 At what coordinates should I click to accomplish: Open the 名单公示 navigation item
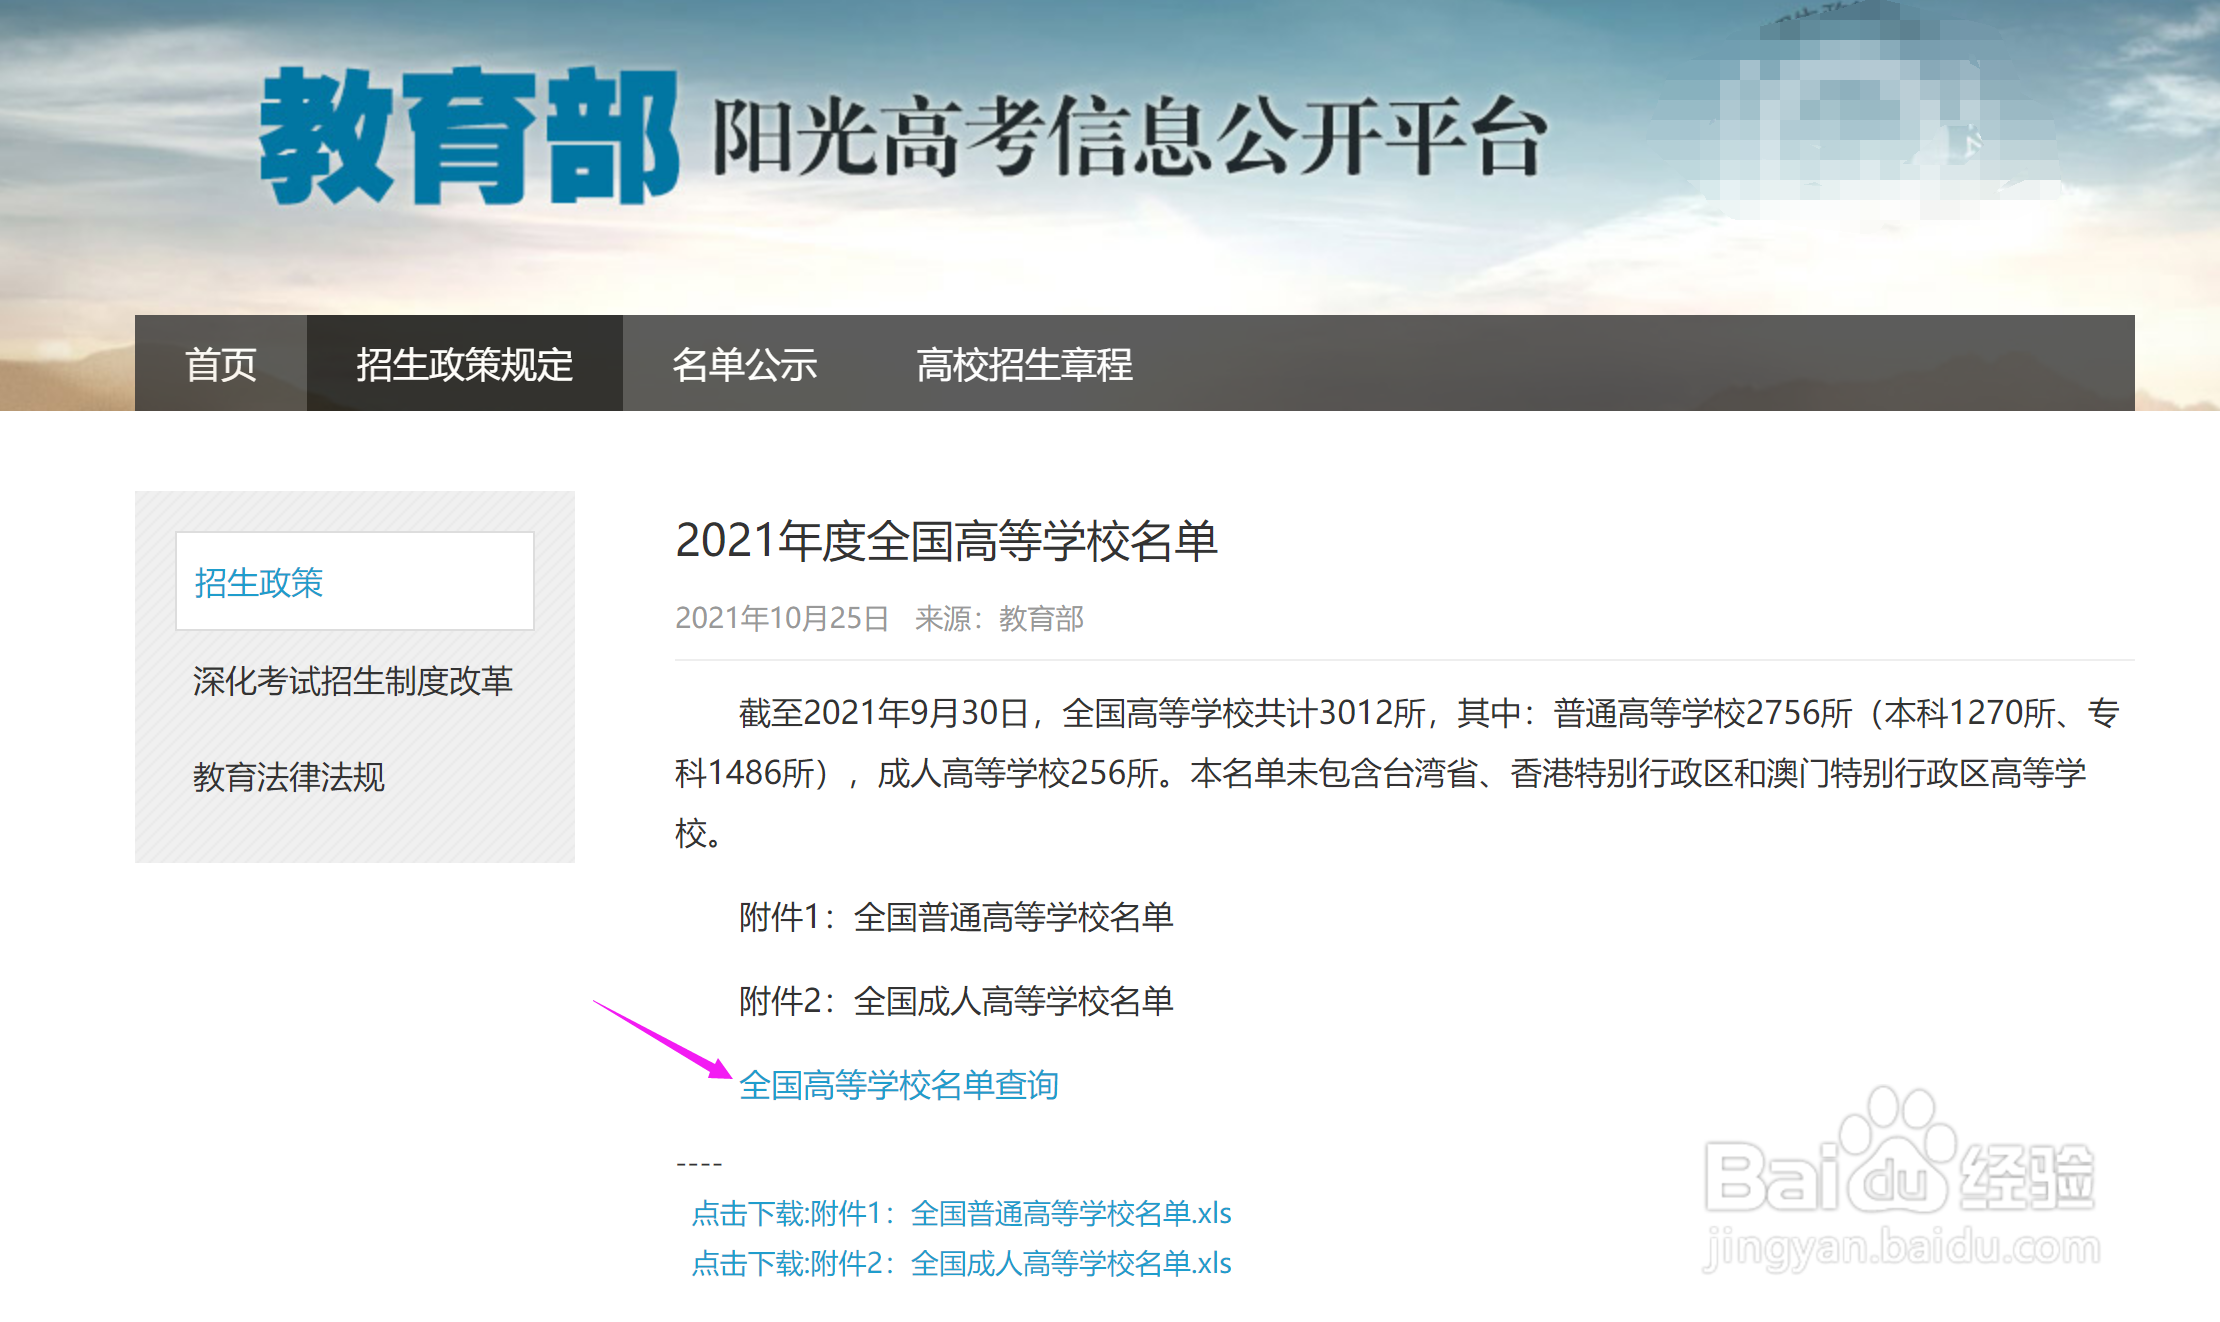point(745,364)
